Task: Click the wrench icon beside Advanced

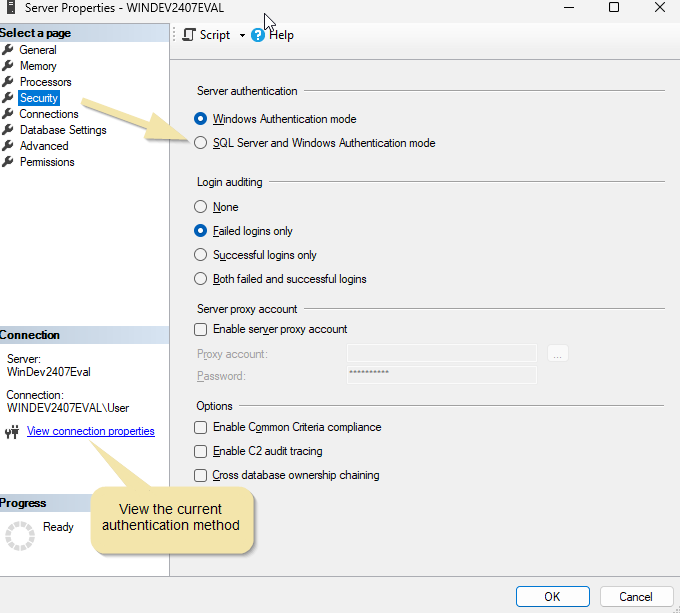Action: [7, 146]
